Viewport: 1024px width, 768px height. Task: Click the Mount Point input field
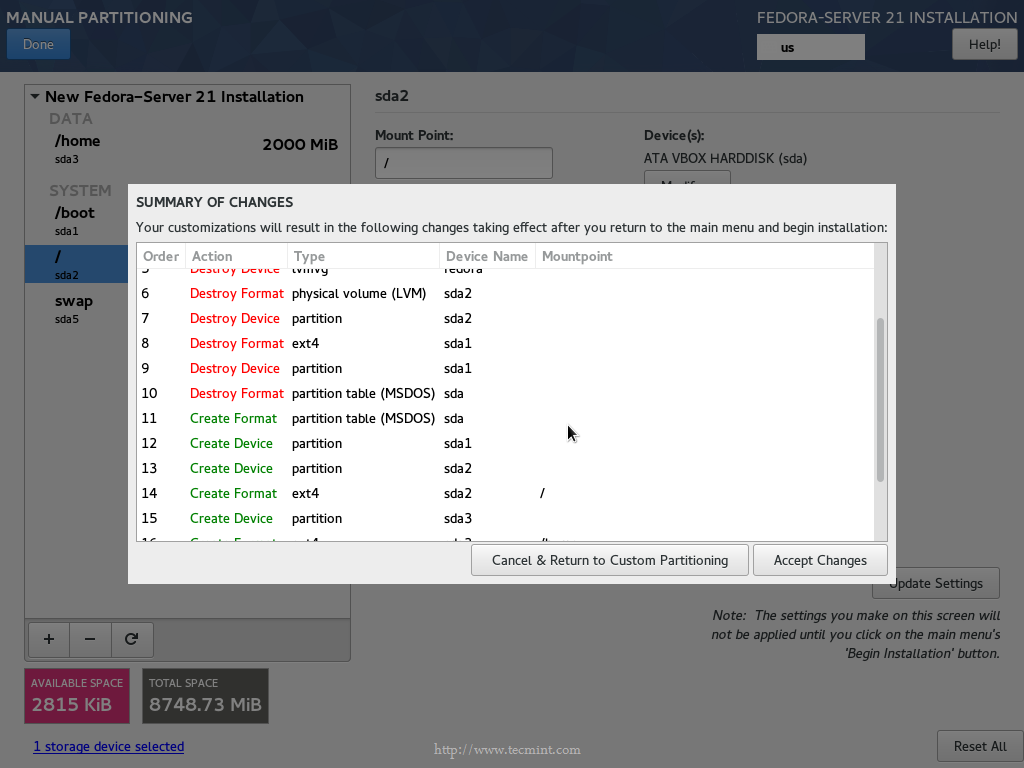tap(464, 163)
